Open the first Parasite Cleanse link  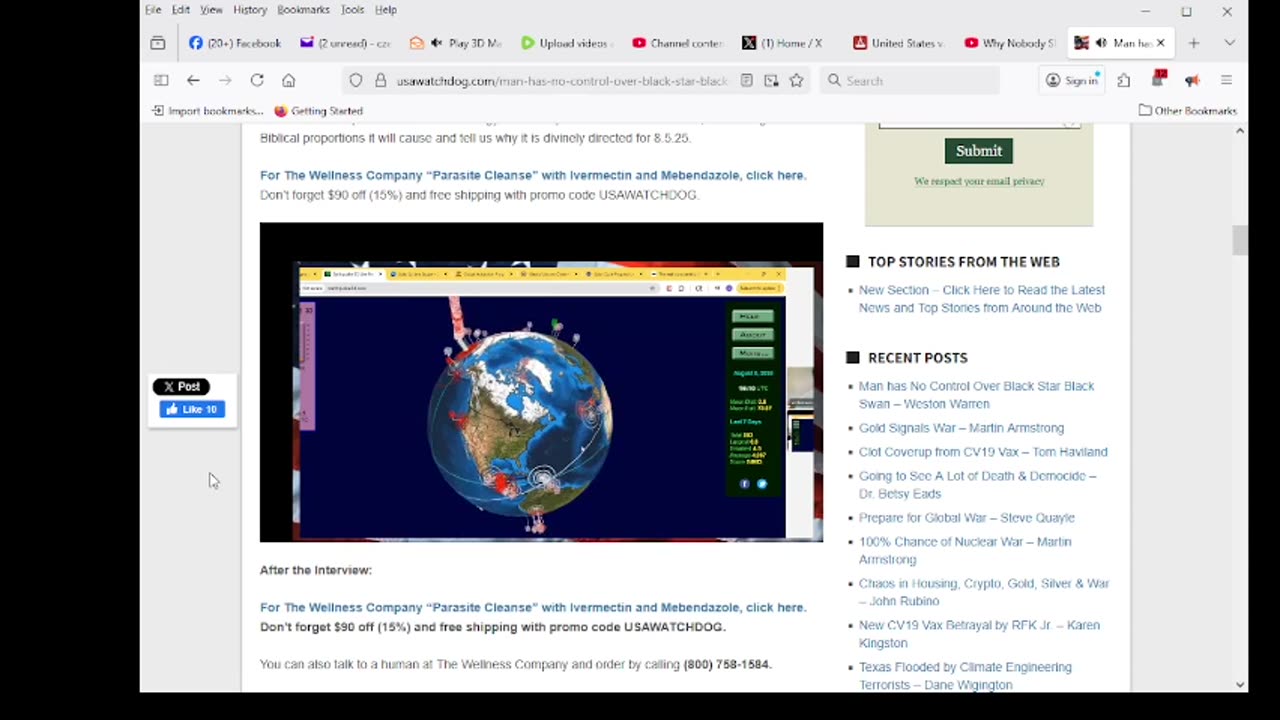(x=533, y=175)
